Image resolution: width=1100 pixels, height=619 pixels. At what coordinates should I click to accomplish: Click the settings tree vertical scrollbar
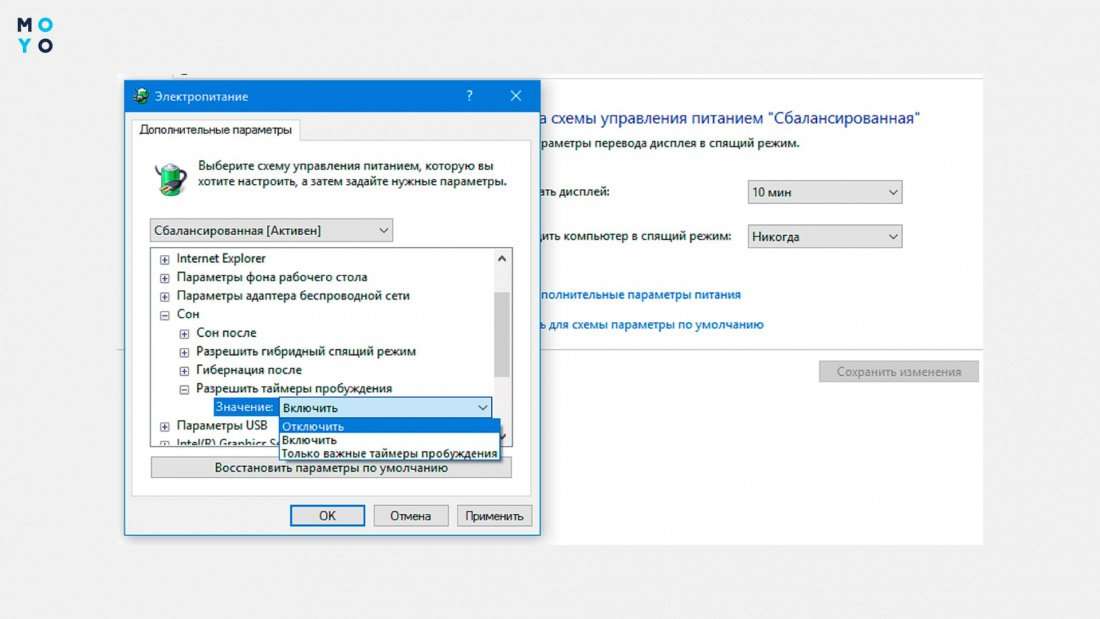click(x=502, y=334)
